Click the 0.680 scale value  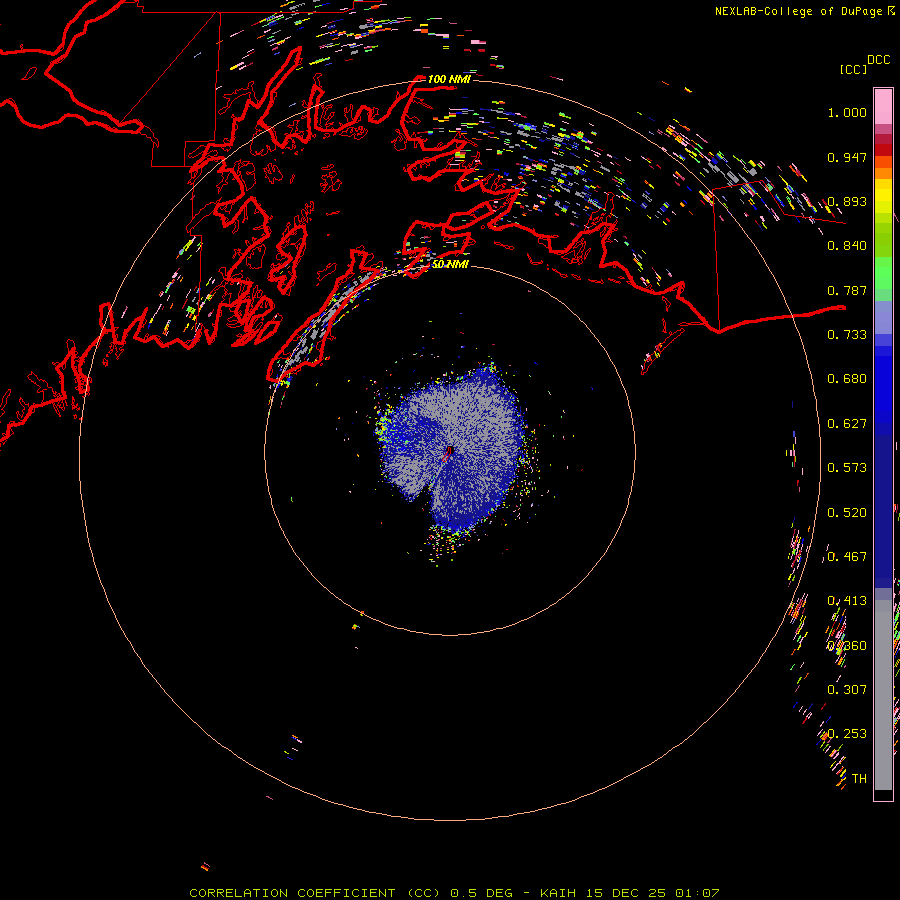coord(847,379)
